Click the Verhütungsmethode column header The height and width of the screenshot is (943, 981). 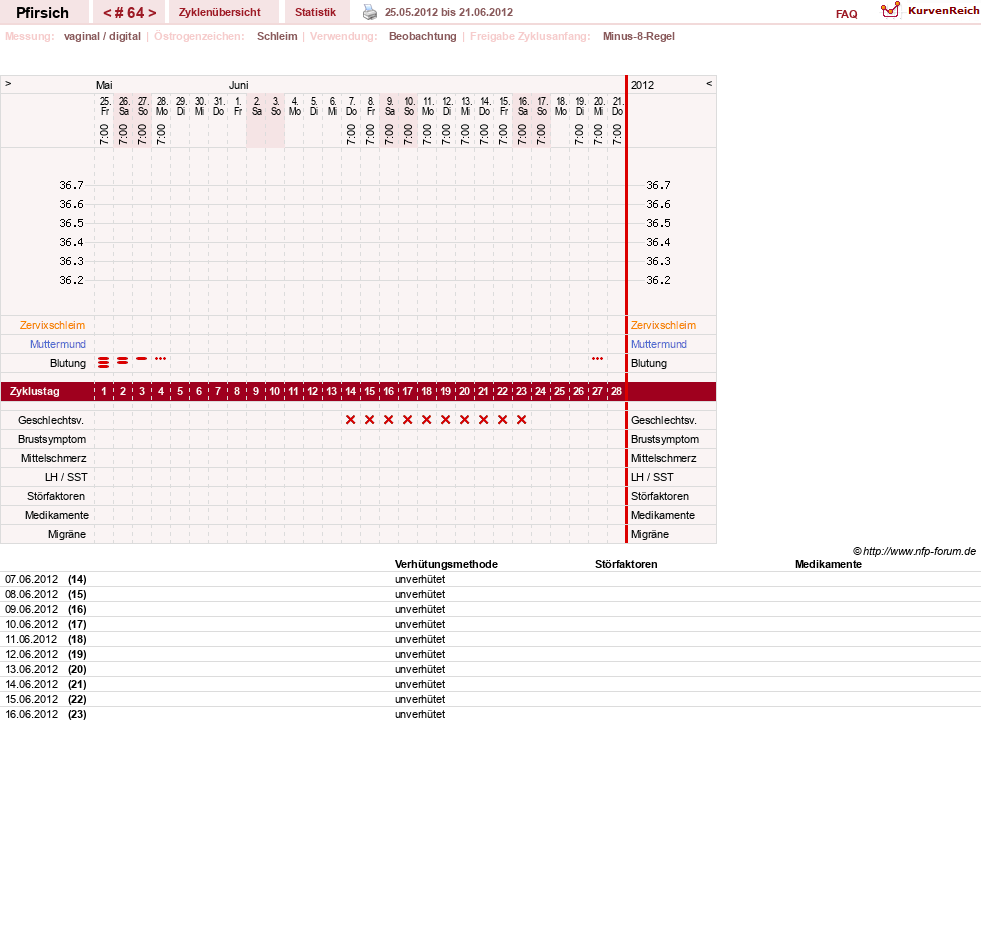[446, 564]
